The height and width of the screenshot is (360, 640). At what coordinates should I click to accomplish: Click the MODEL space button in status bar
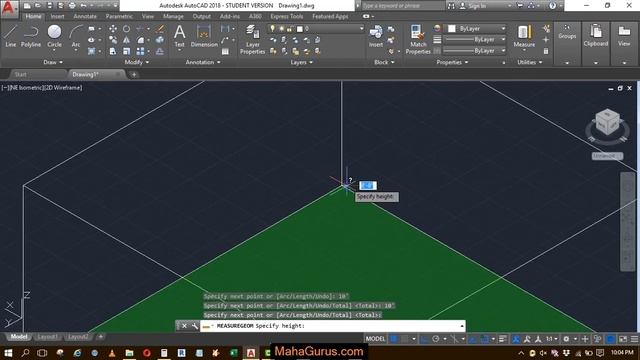tap(375, 339)
